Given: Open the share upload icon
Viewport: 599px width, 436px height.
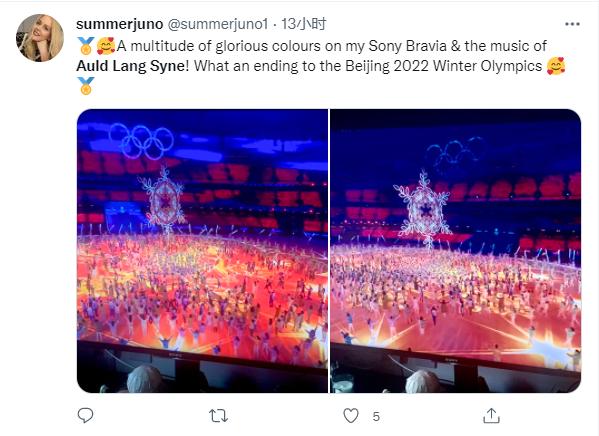Looking at the screenshot, I should coord(491,415).
